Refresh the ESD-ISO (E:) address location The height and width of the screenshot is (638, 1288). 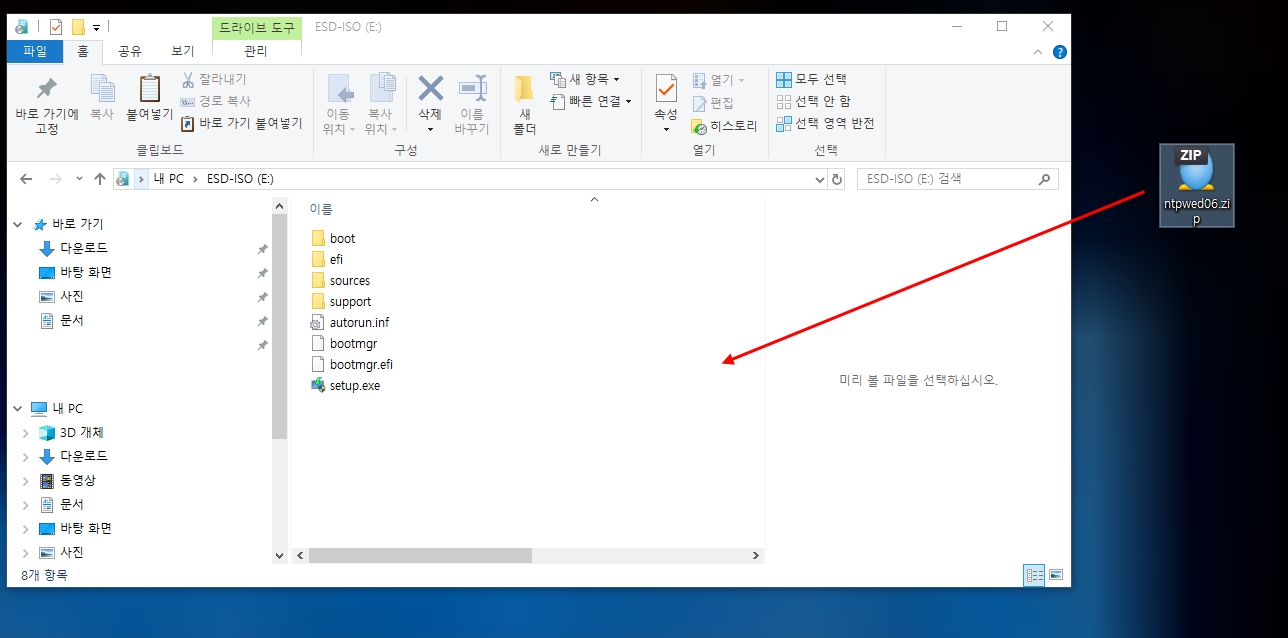837,179
